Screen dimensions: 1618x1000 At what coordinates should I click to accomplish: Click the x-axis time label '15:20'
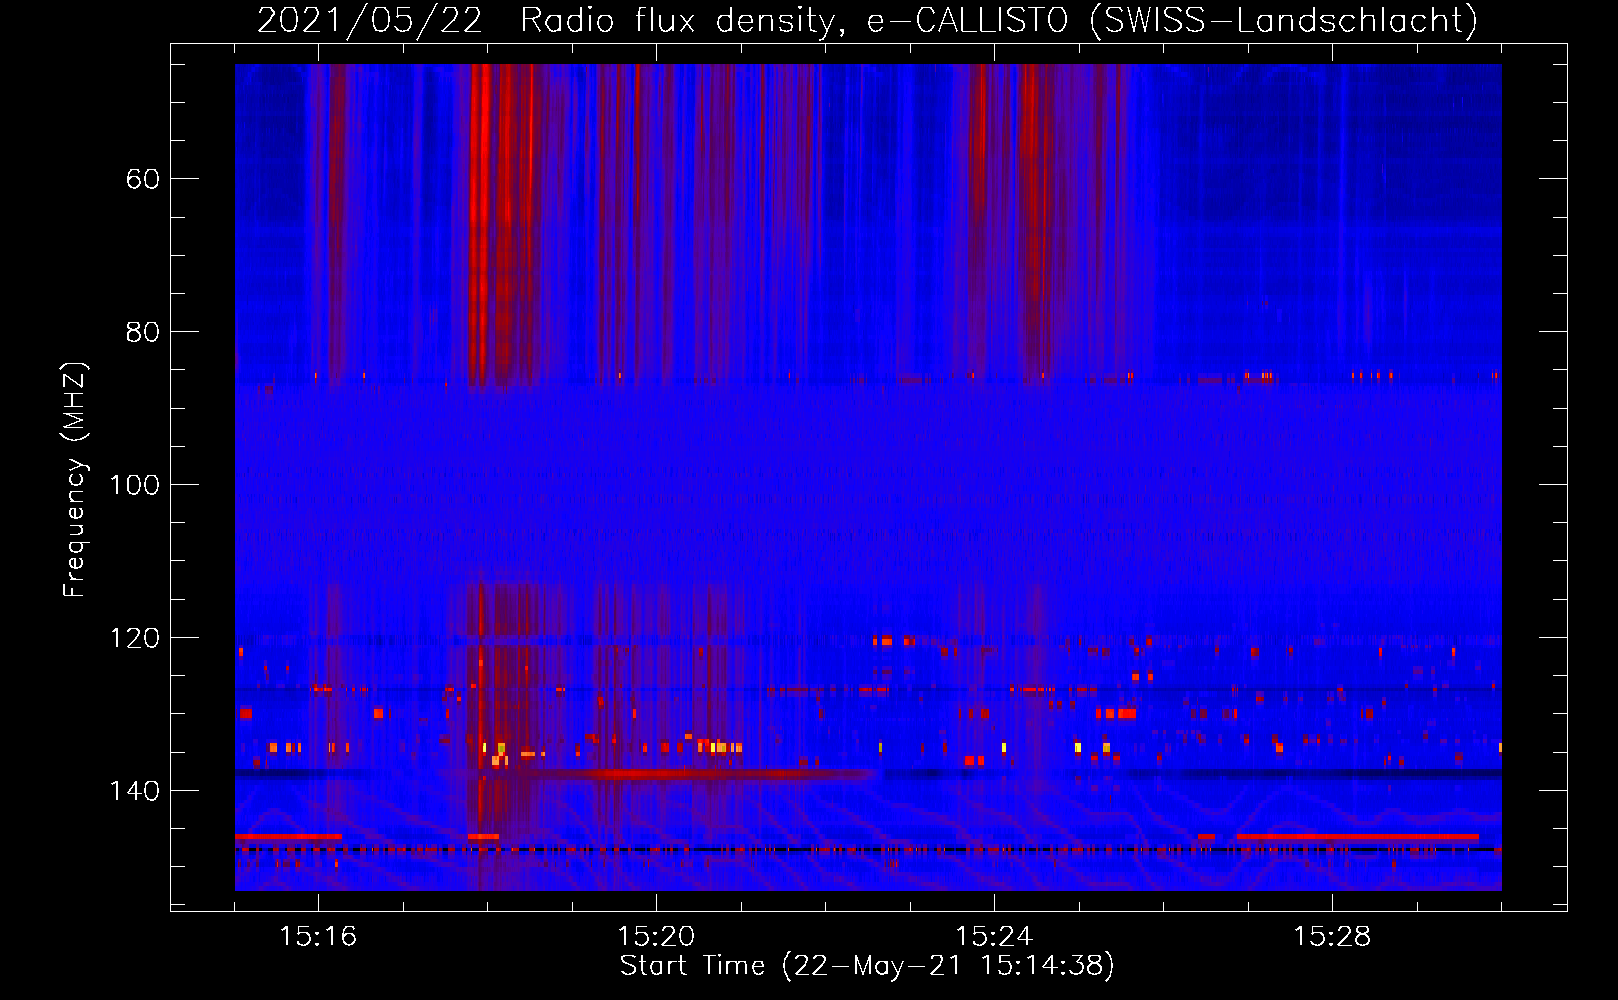pyautogui.click(x=656, y=937)
